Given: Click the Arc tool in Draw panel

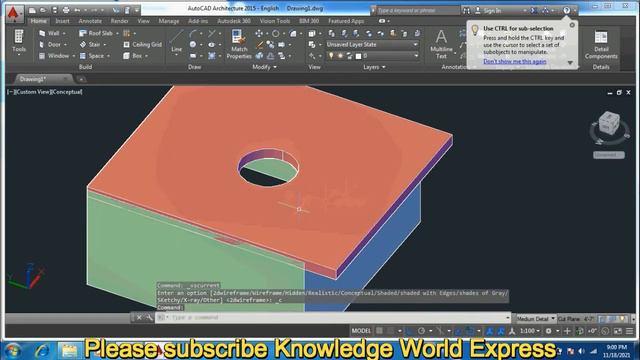Looking at the screenshot, I should [x=193, y=33].
